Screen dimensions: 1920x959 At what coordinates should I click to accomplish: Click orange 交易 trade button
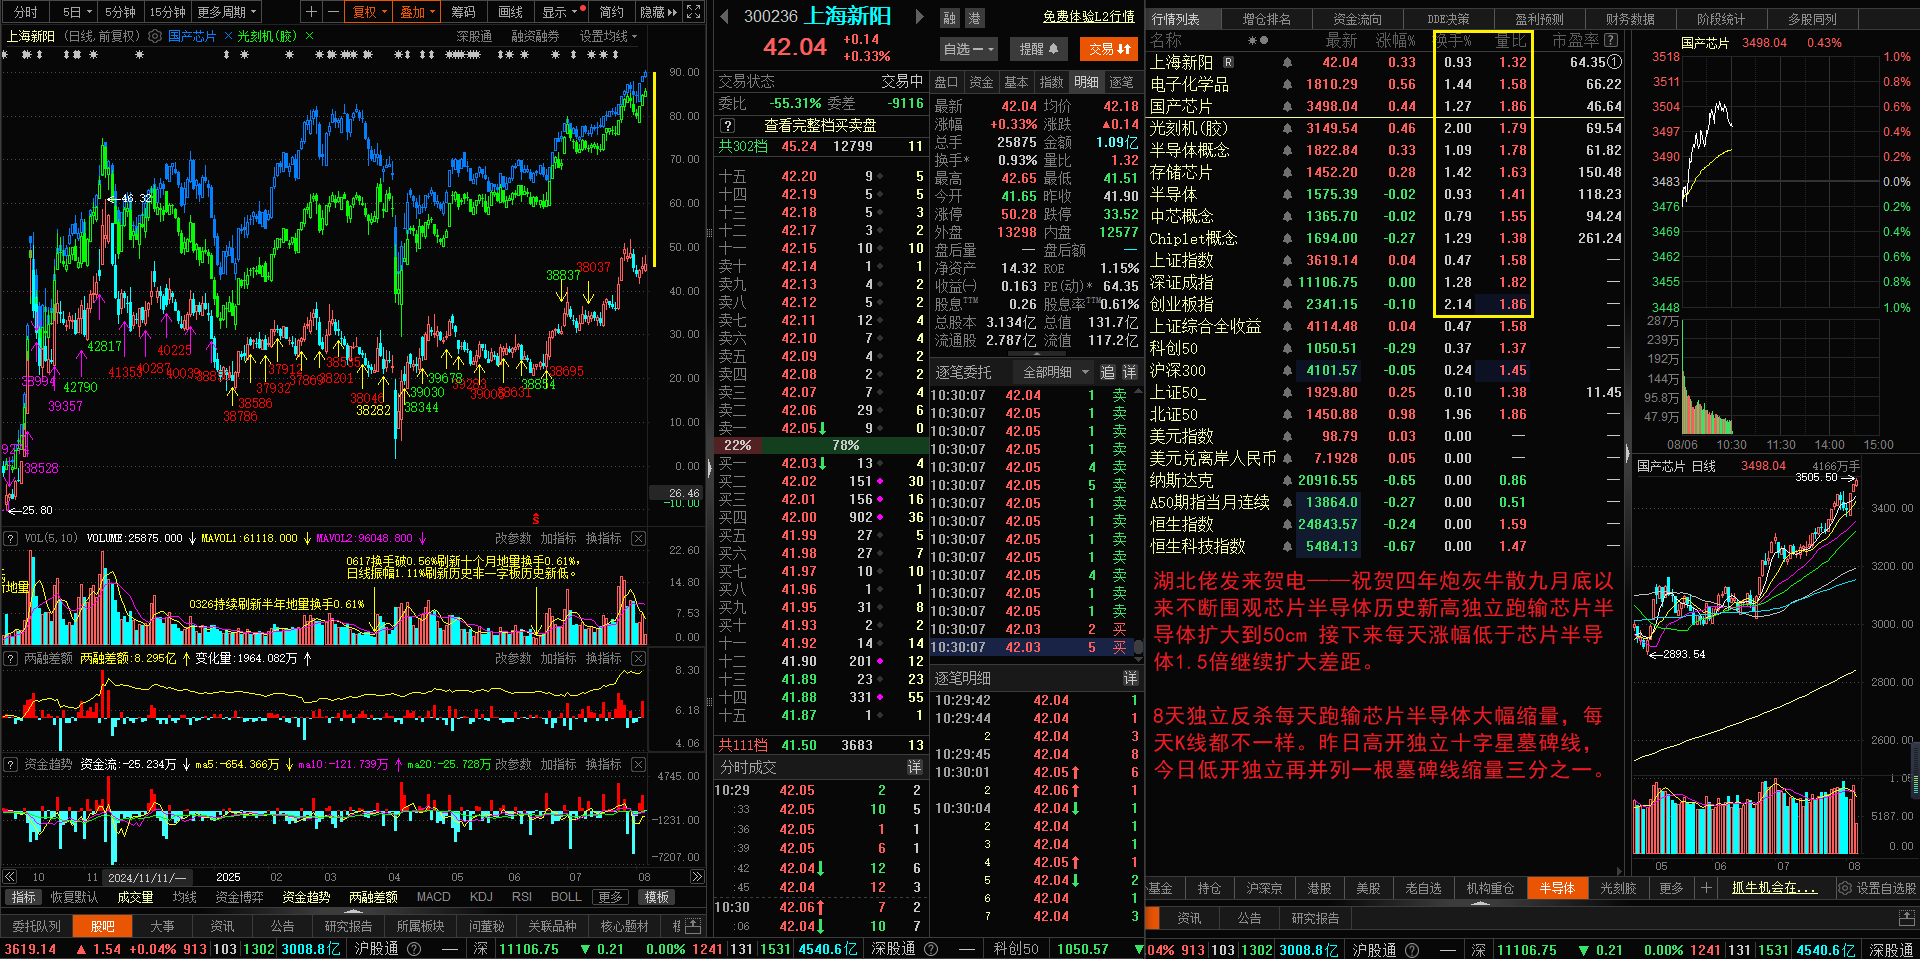1109,48
